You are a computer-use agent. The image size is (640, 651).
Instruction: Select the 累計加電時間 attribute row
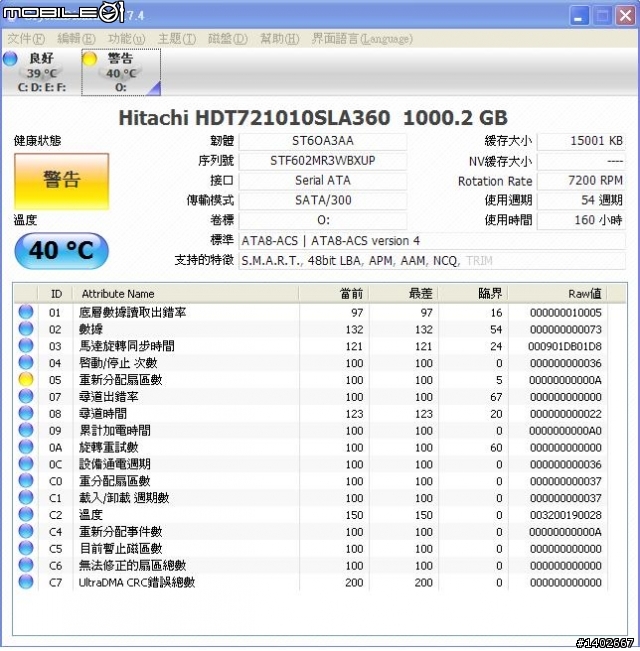(x=310, y=431)
